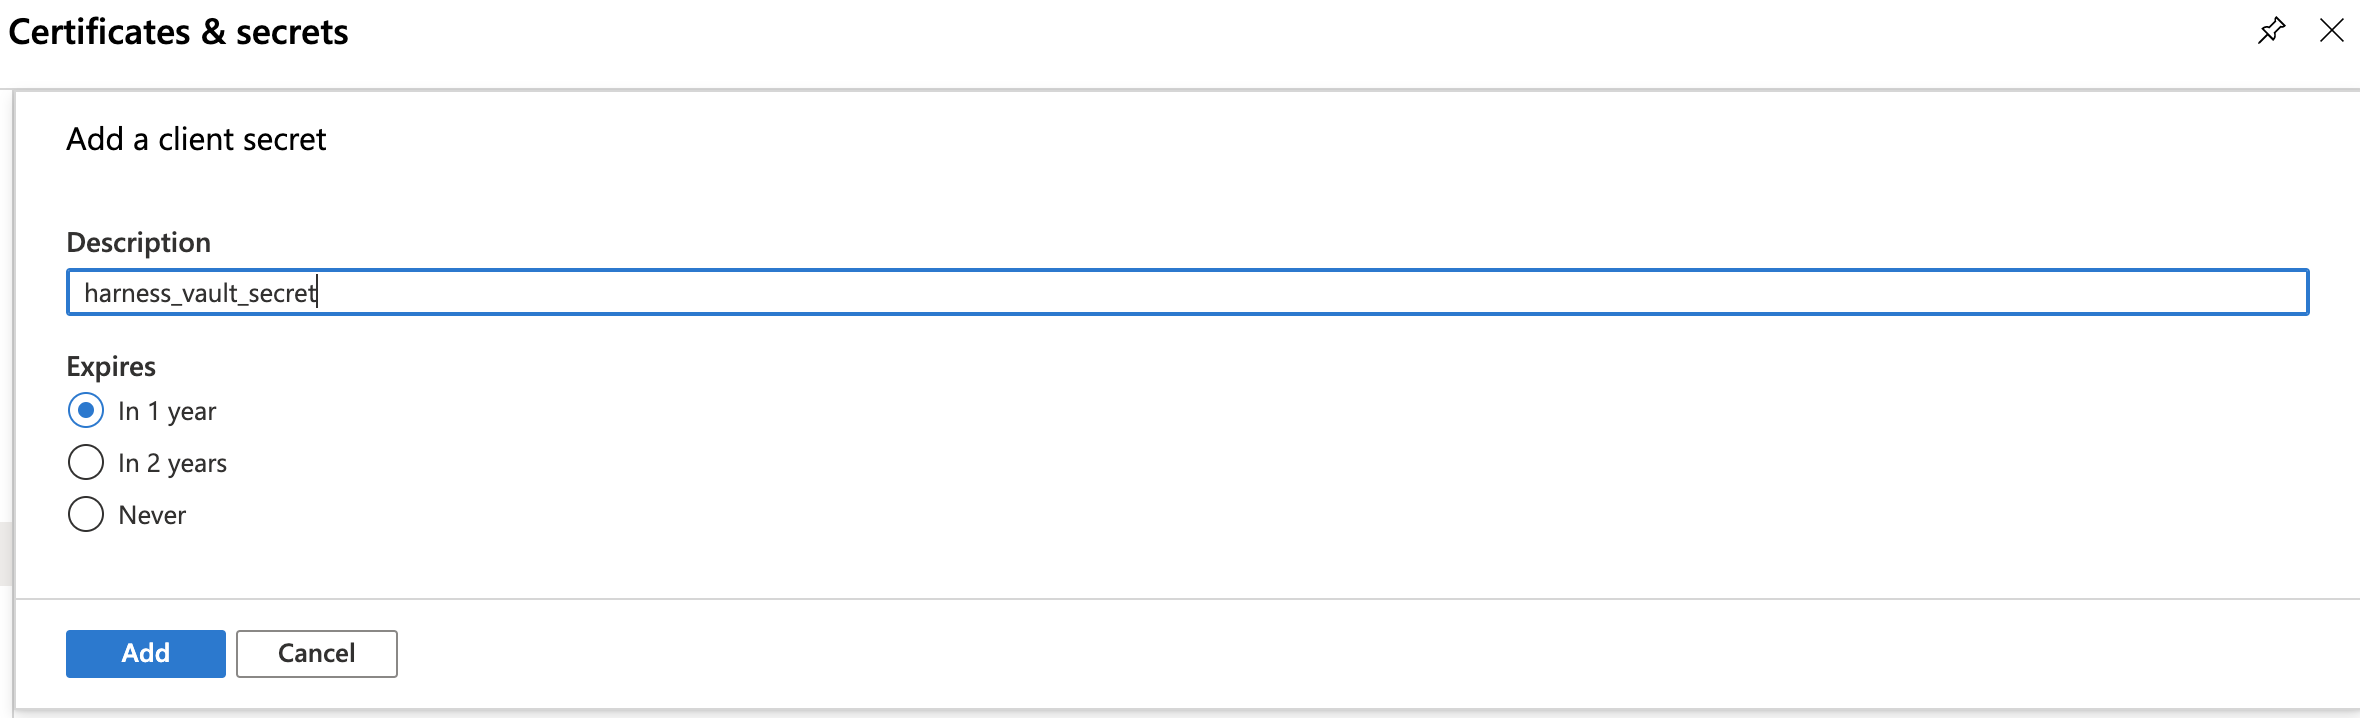Screen dimensions: 2360x718
Task: Click the "In 2 years" label text
Action: pyautogui.click(x=172, y=463)
